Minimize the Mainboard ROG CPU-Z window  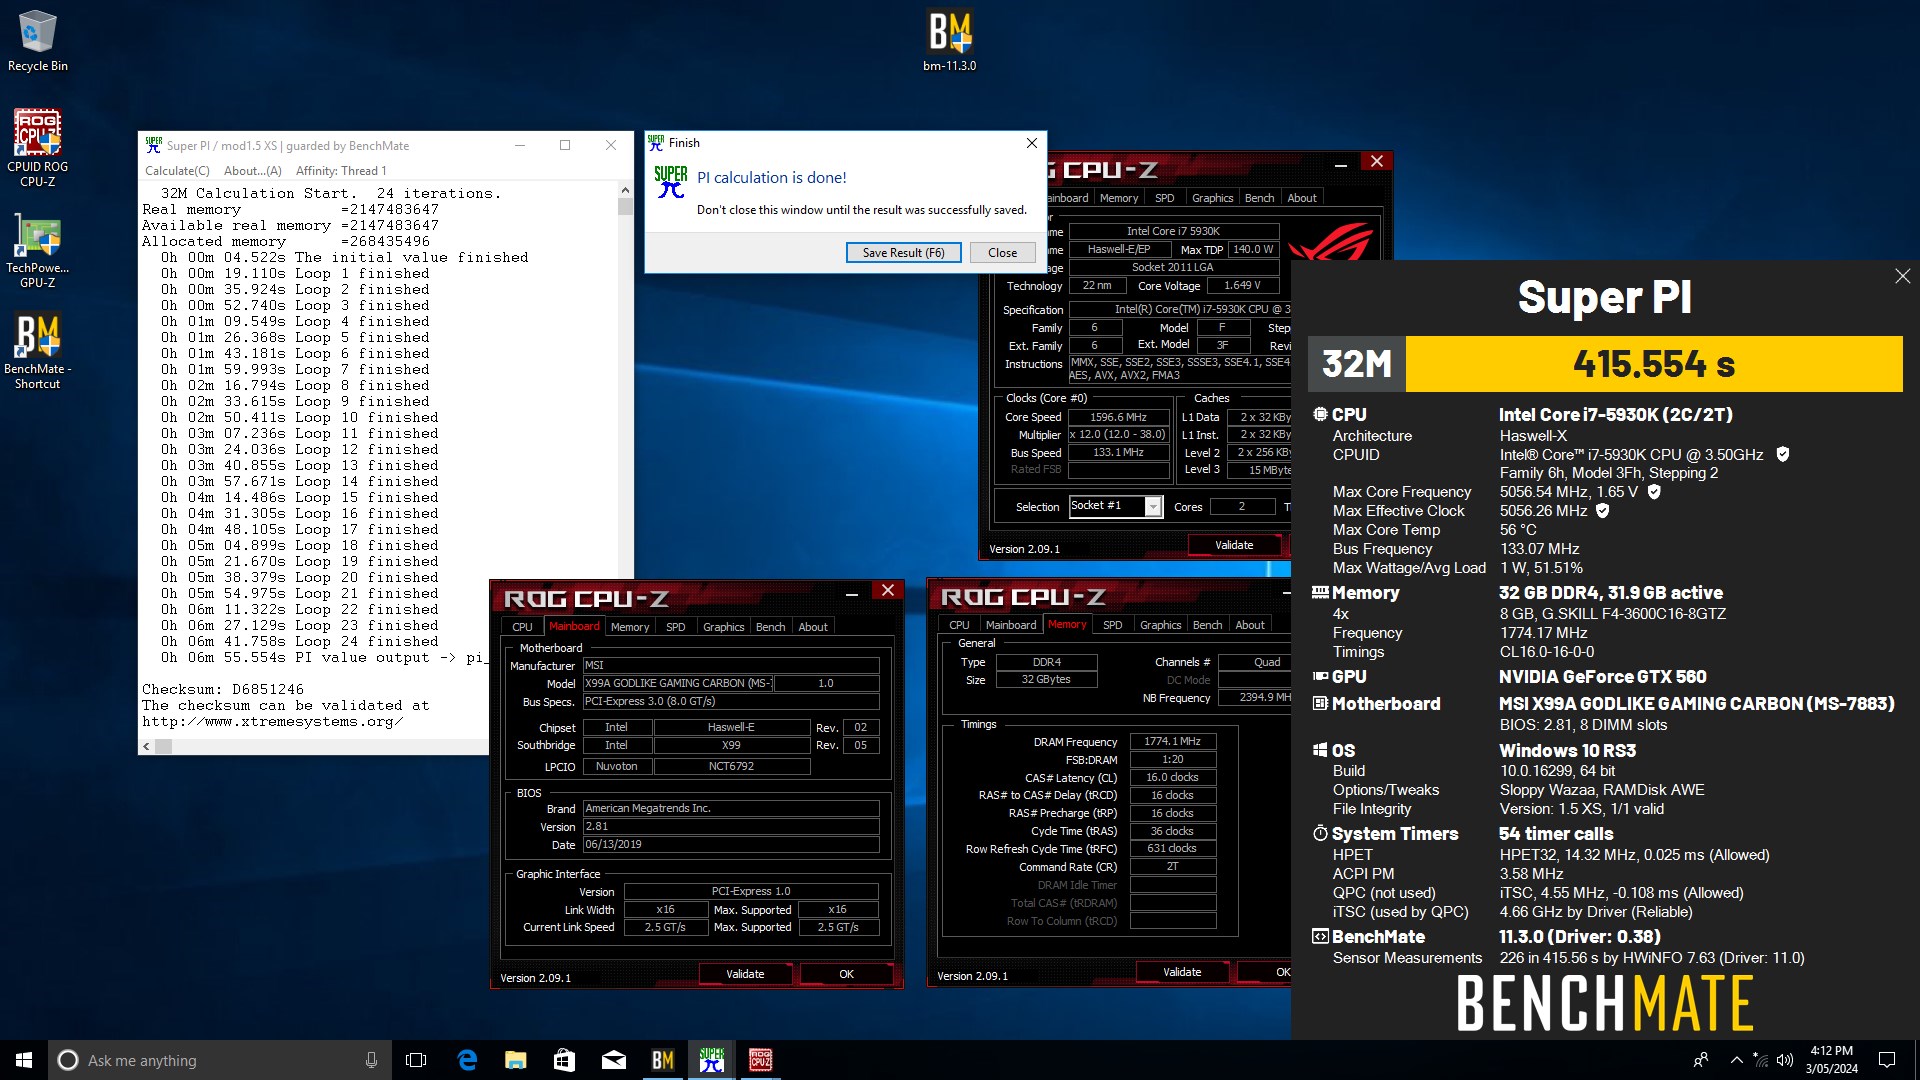pyautogui.click(x=852, y=594)
